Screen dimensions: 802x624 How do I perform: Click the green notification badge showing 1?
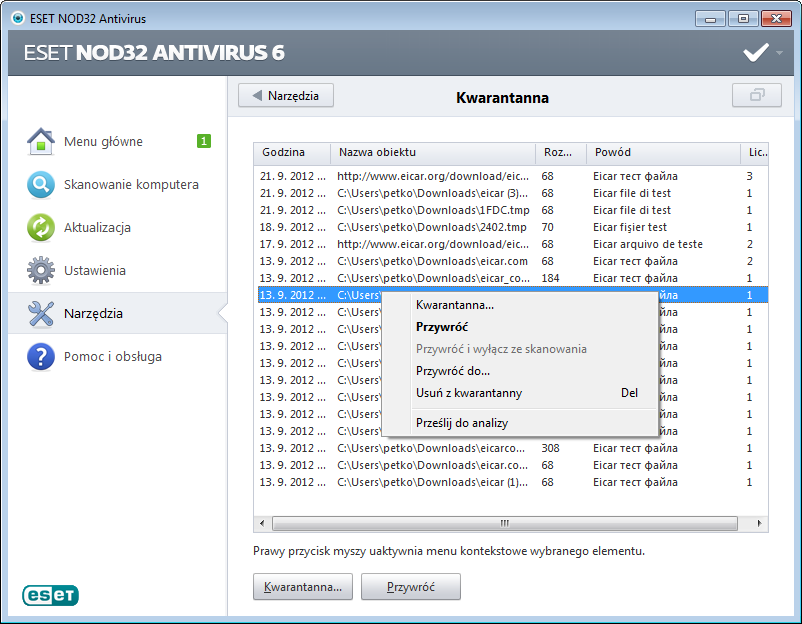pos(204,141)
